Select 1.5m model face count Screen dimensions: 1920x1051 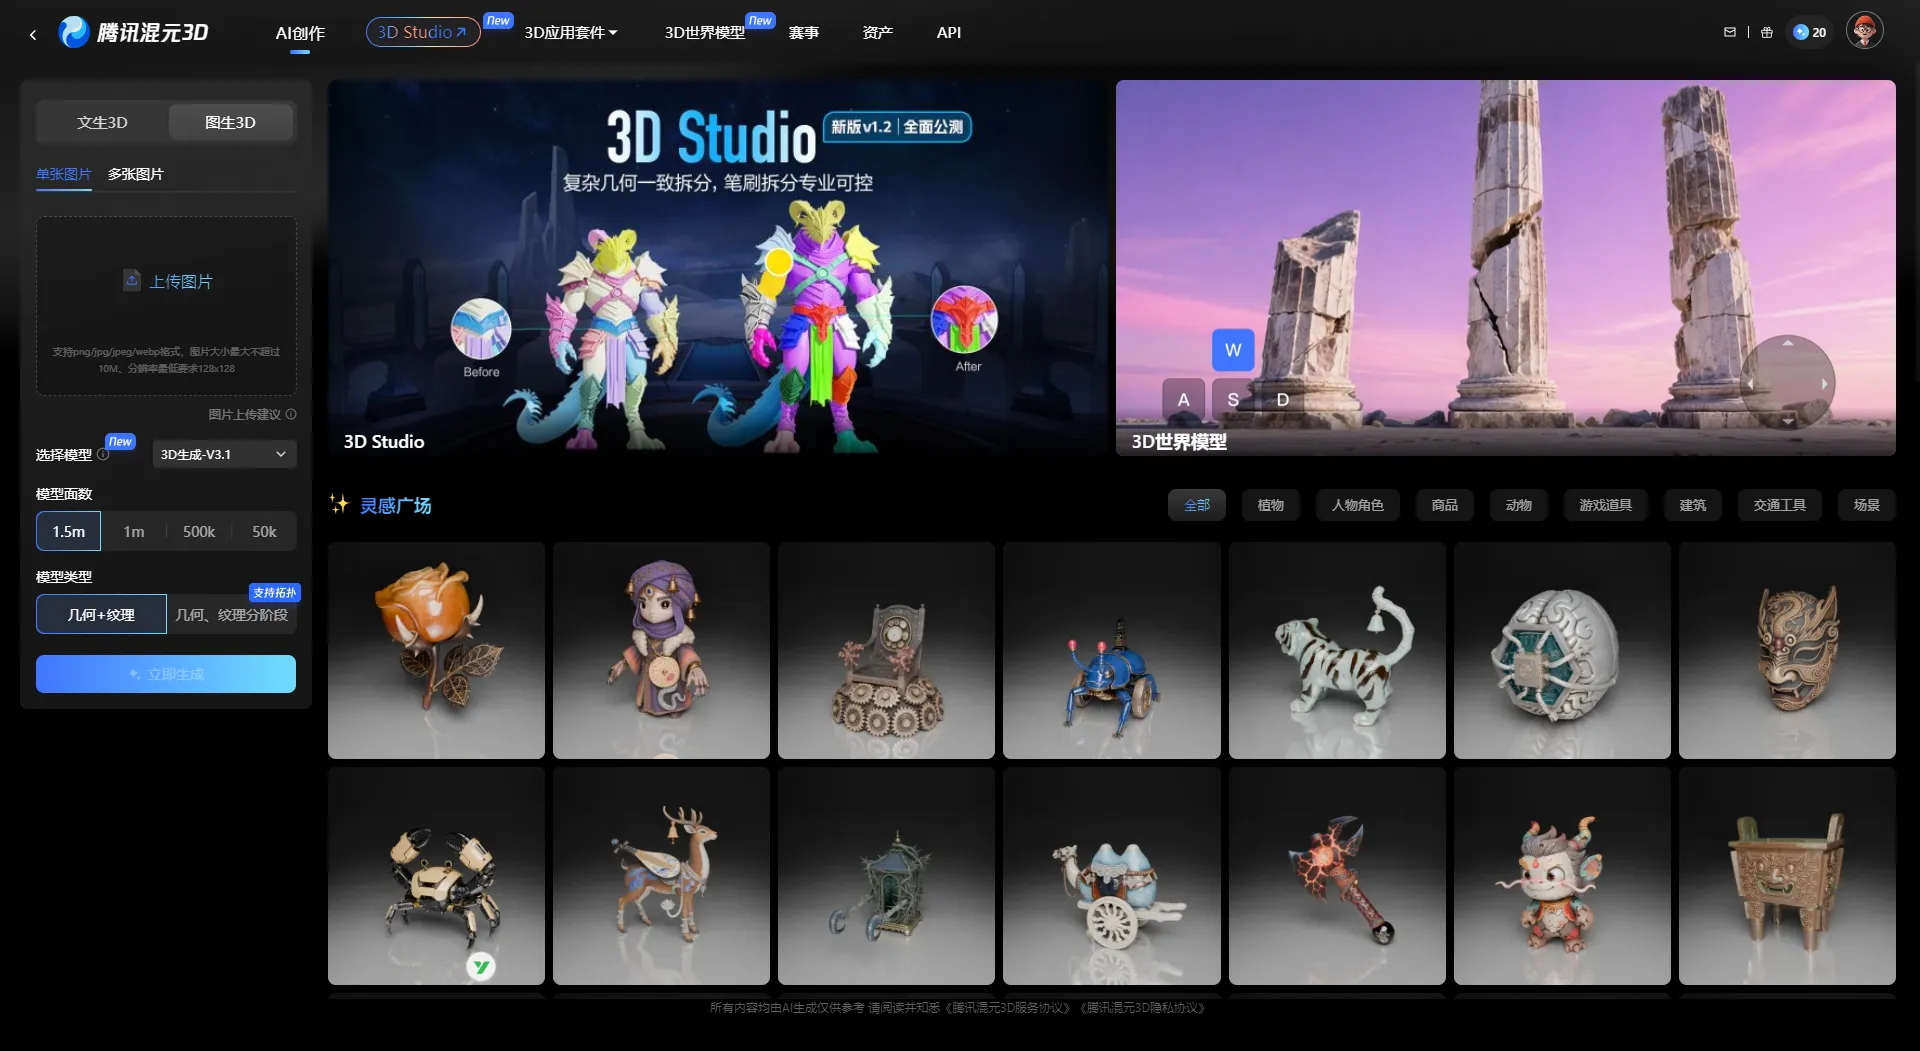coord(69,531)
